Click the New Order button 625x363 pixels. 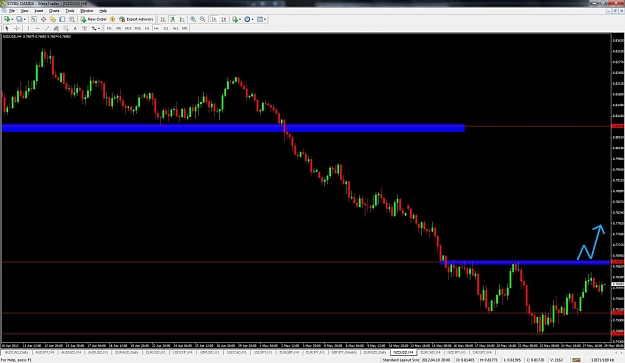(94, 19)
